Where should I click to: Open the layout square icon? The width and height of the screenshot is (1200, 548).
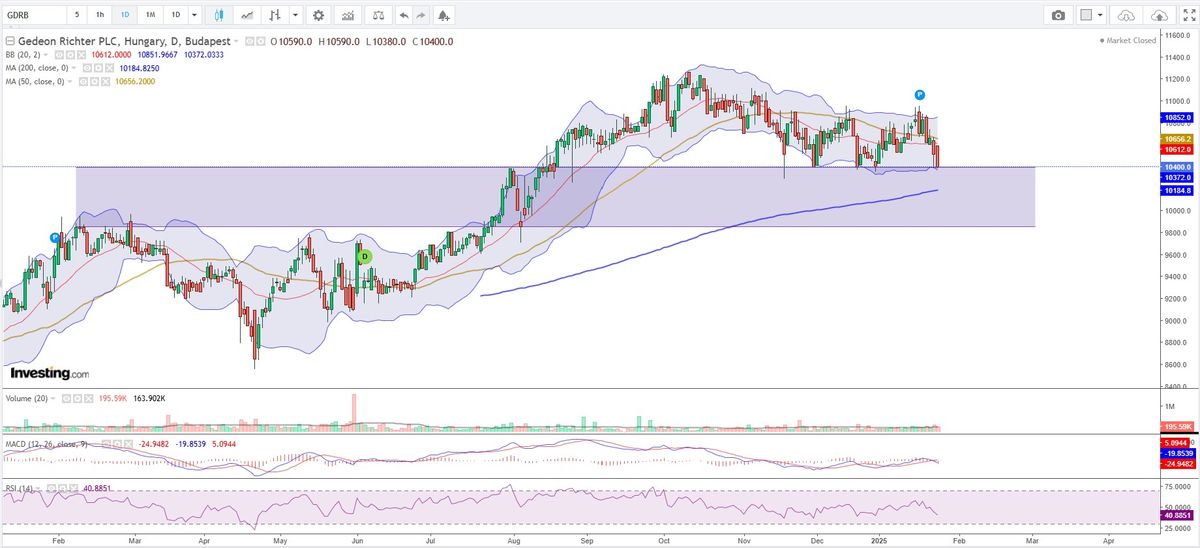pos(1086,15)
